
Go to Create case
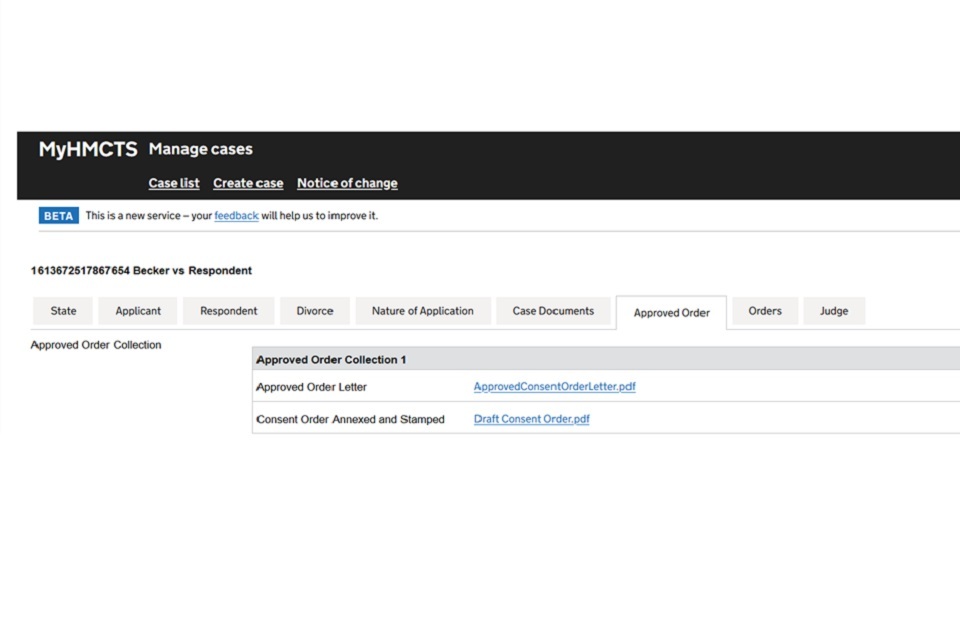pos(248,183)
